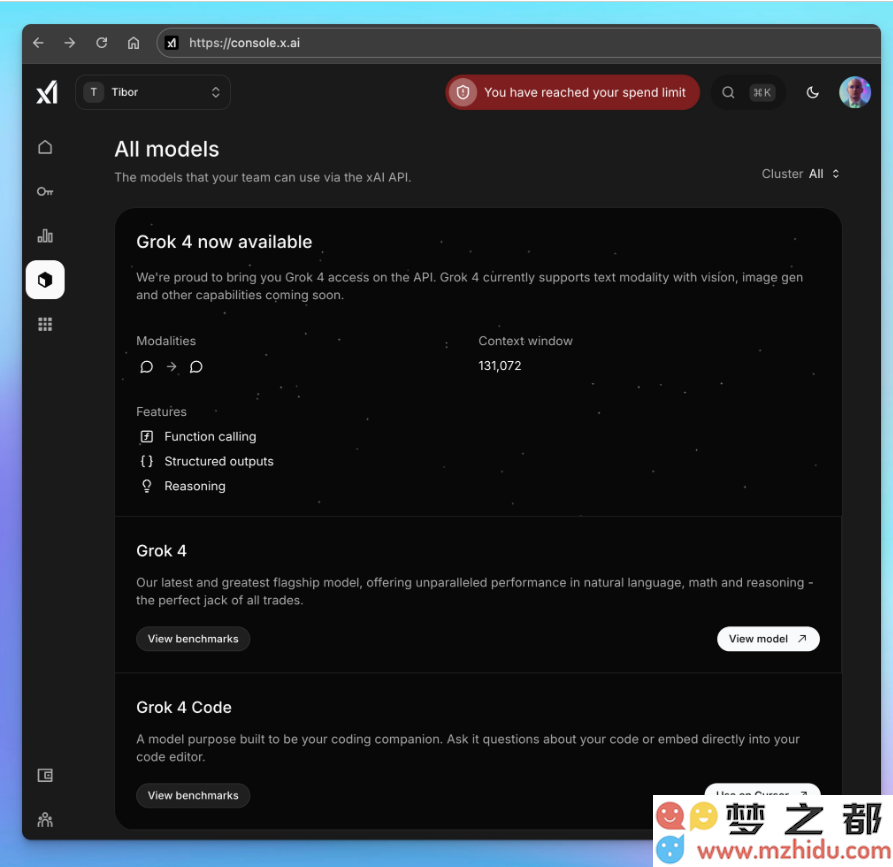Go back in browser history

point(38,43)
